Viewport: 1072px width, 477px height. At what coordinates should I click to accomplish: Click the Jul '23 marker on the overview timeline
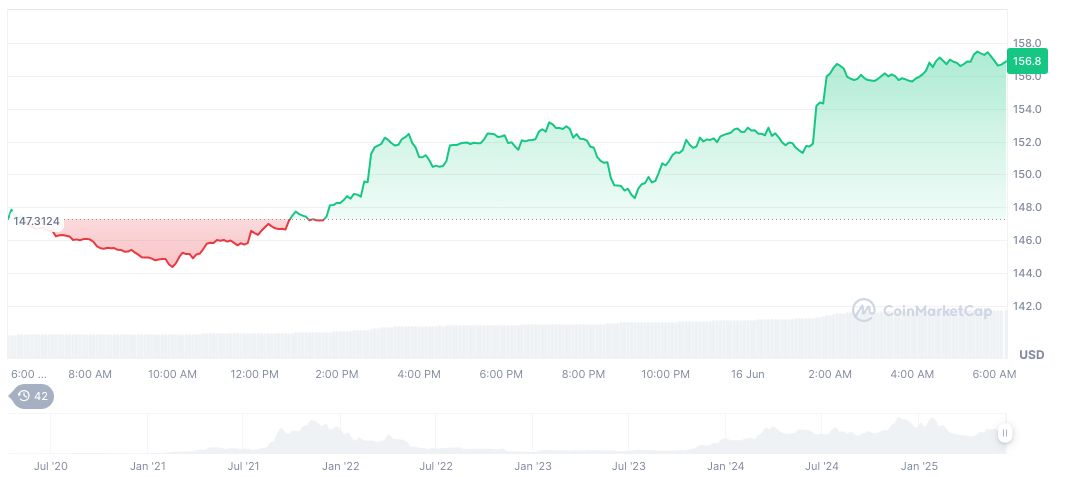627,466
